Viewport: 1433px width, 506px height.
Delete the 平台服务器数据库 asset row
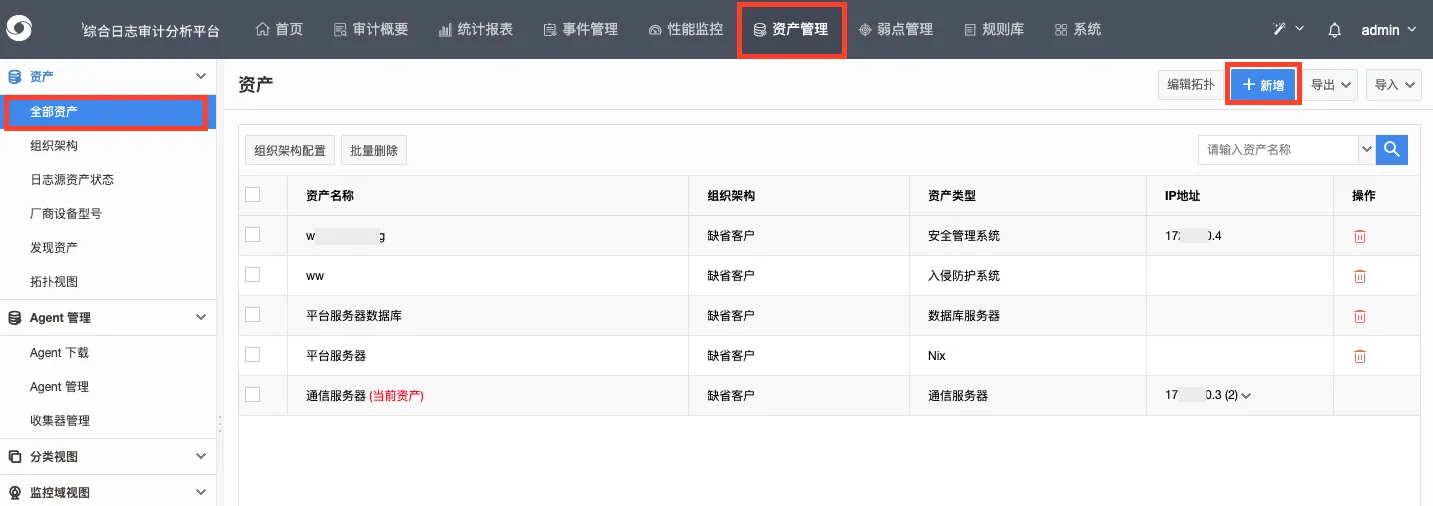pos(1359,316)
